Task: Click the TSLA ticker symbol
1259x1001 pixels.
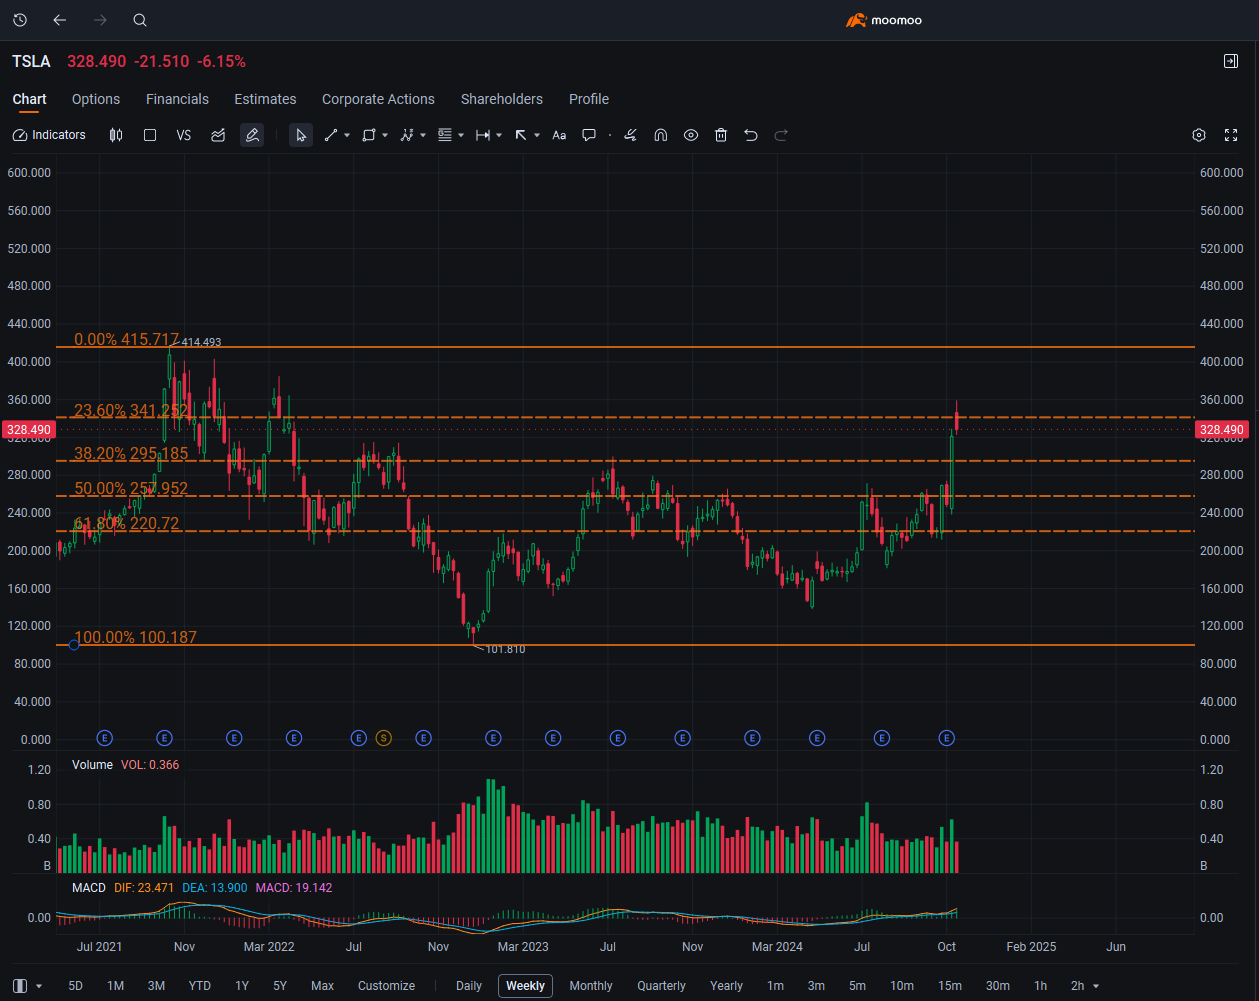Action: tap(31, 62)
